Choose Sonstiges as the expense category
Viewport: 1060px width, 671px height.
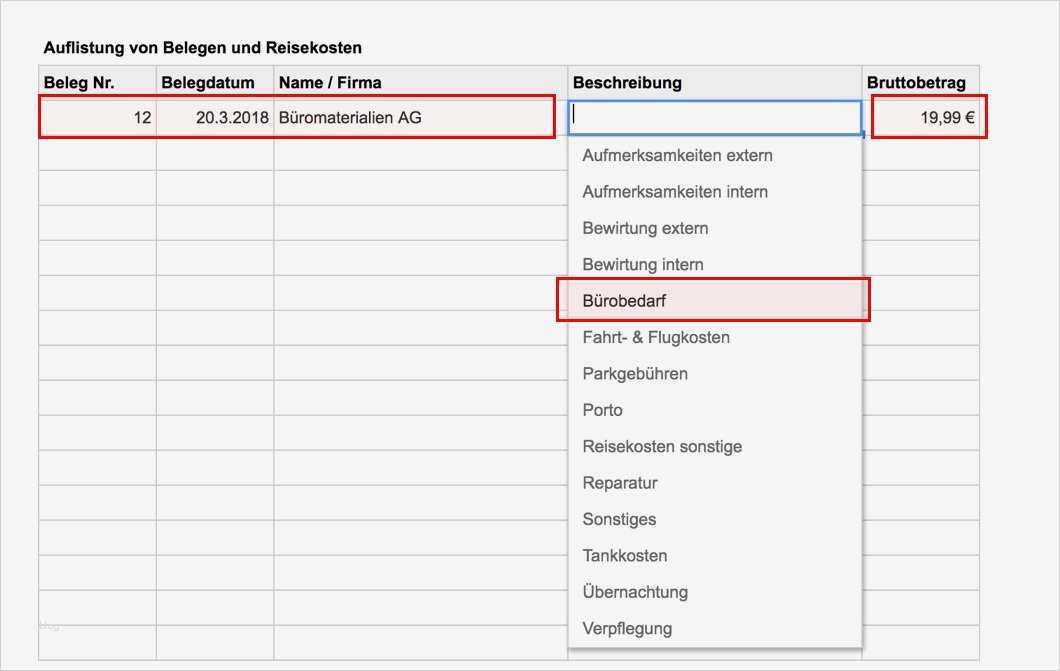pyautogui.click(x=618, y=519)
